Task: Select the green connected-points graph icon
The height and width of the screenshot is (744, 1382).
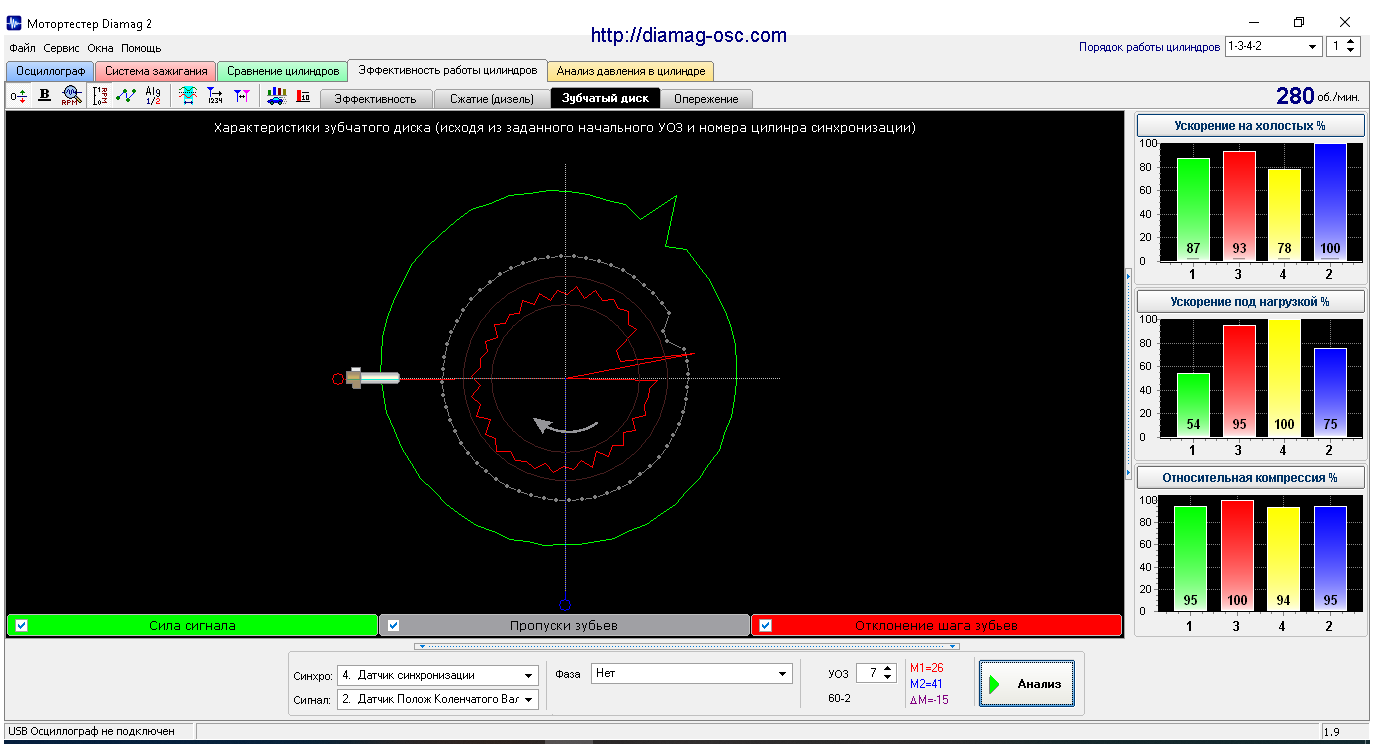Action: pos(126,96)
